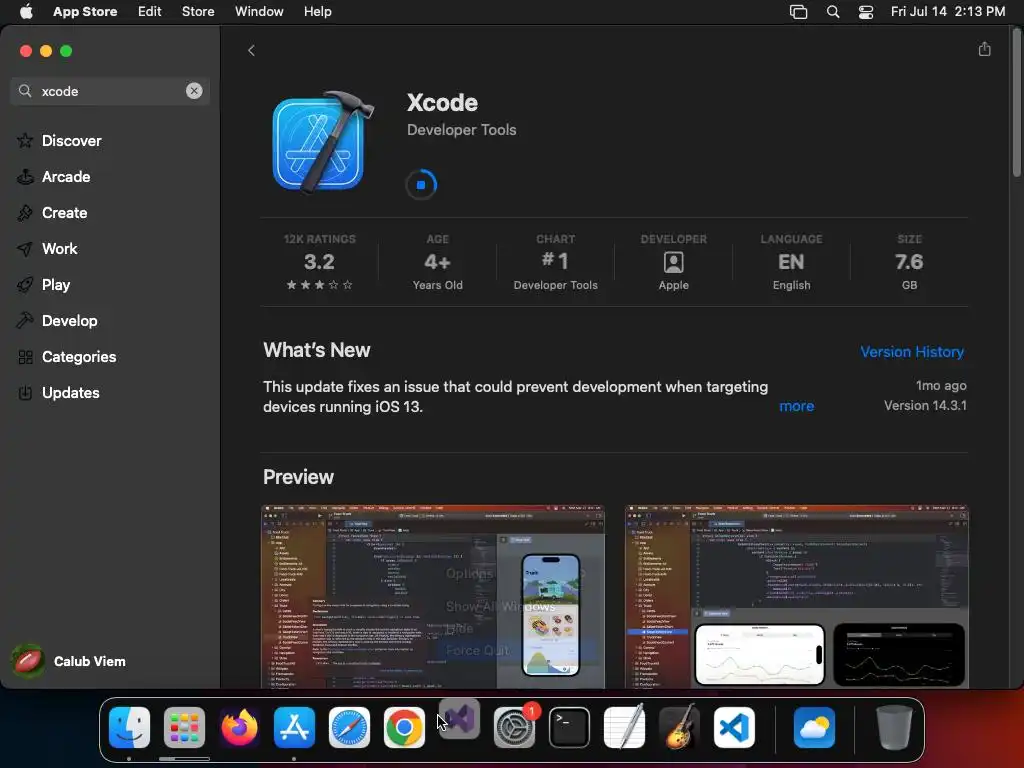The height and width of the screenshot is (768, 1024).
Task: Launch Google Chrome from the Dock
Action: pos(404,727)
